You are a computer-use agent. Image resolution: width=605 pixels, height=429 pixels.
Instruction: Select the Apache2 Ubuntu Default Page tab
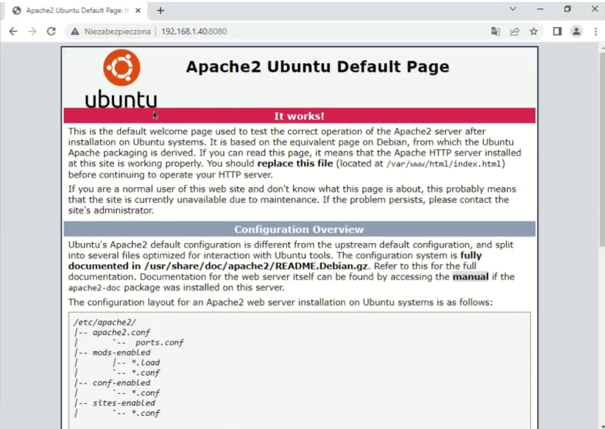75,10
